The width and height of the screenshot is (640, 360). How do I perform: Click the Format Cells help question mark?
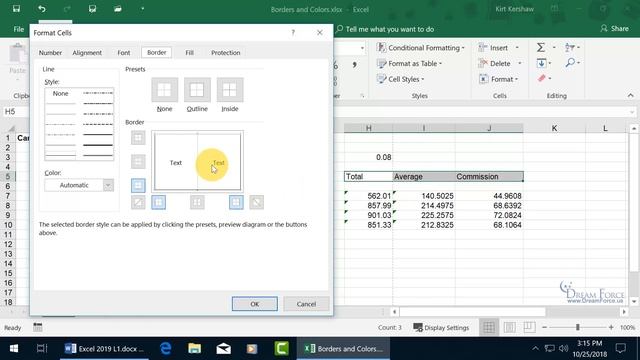[293, 32]
